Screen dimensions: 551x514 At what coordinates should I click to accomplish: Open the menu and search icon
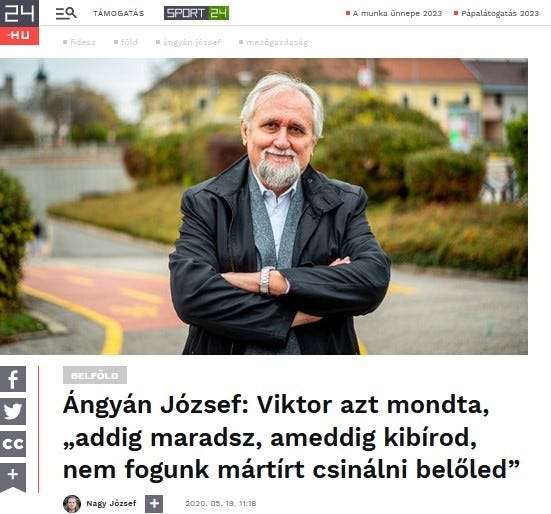[x=66, y=13]
